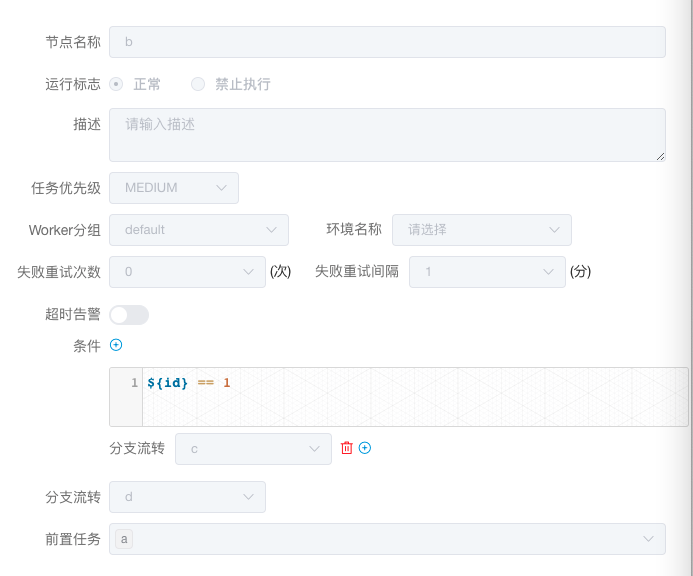Image resolution: width=693 pixels, height=576 pixels.
Task: Open the 分支流转 dropdown showing c
Action: [253, 449]
